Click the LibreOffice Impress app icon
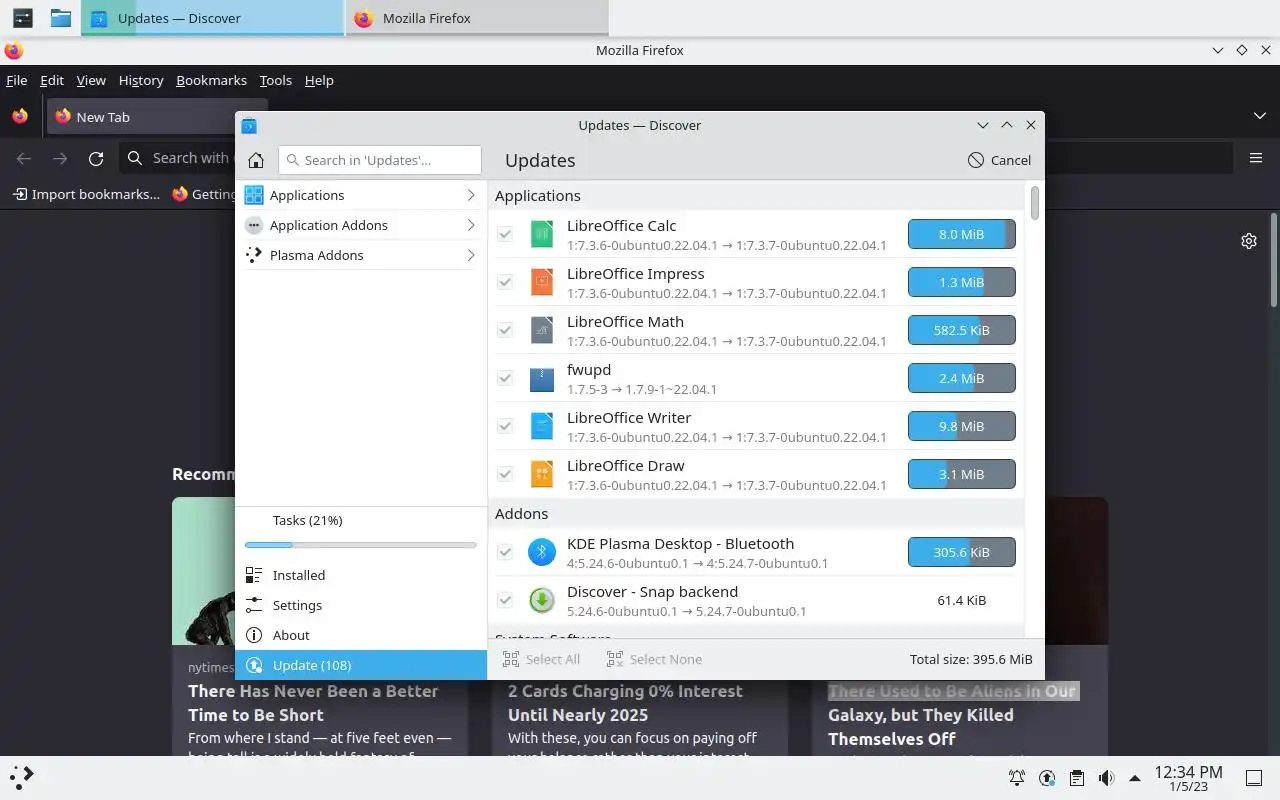 pyautogui.click(x=541, y=283)
